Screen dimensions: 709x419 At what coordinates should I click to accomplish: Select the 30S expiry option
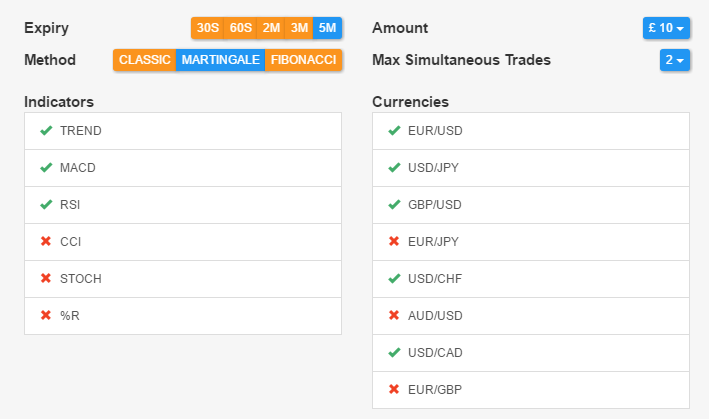(x=208, y=28)
